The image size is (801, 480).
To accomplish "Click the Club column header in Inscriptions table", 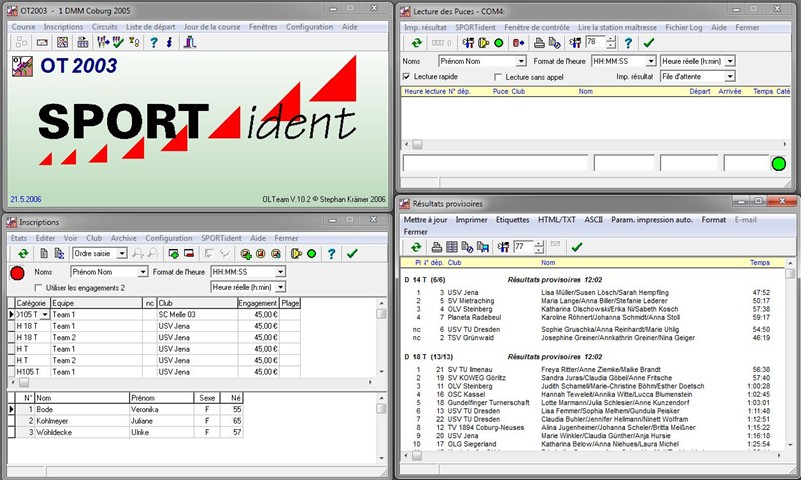I will pyautogui.click(x=197, y=303).
